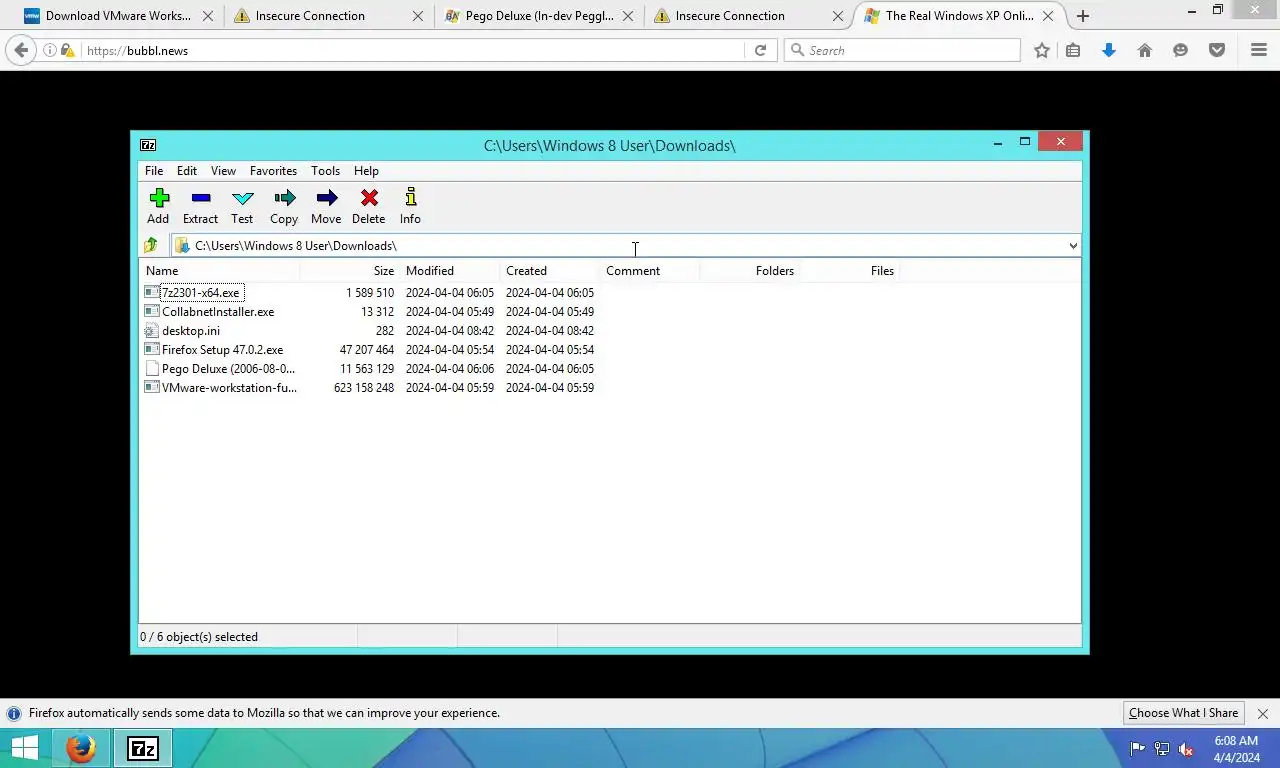Click the site identity info icon

point(50,50)
